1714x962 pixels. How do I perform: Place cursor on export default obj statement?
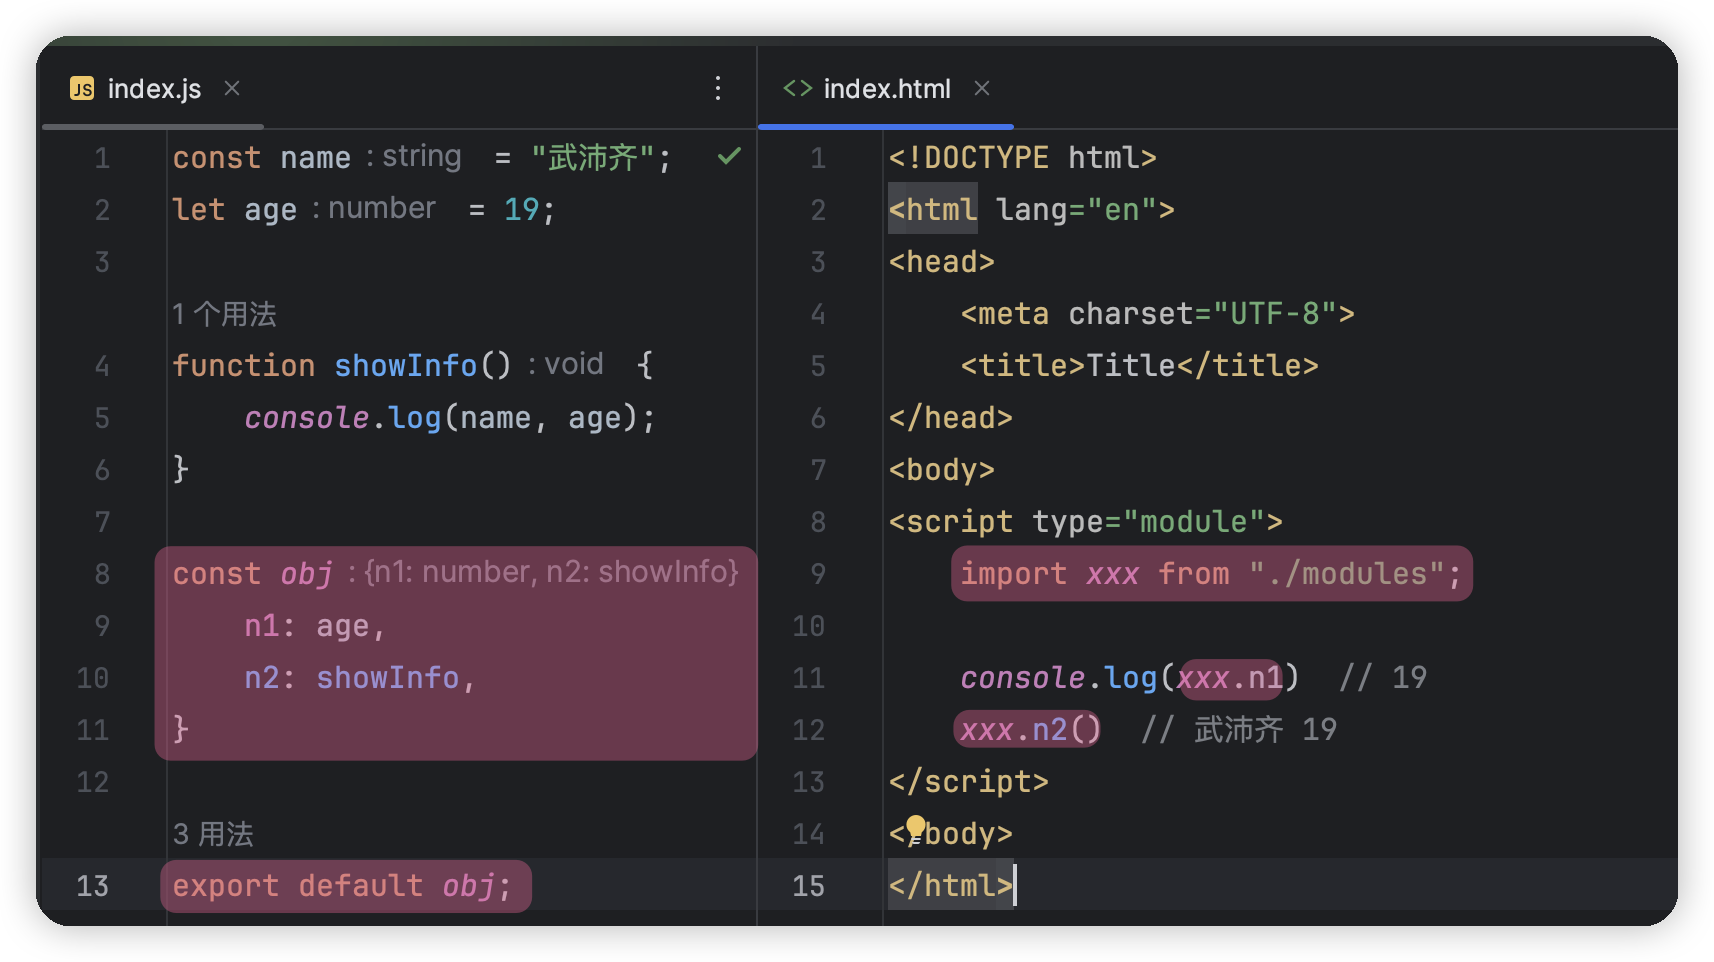pyautogui.click(x=342, y=886)
